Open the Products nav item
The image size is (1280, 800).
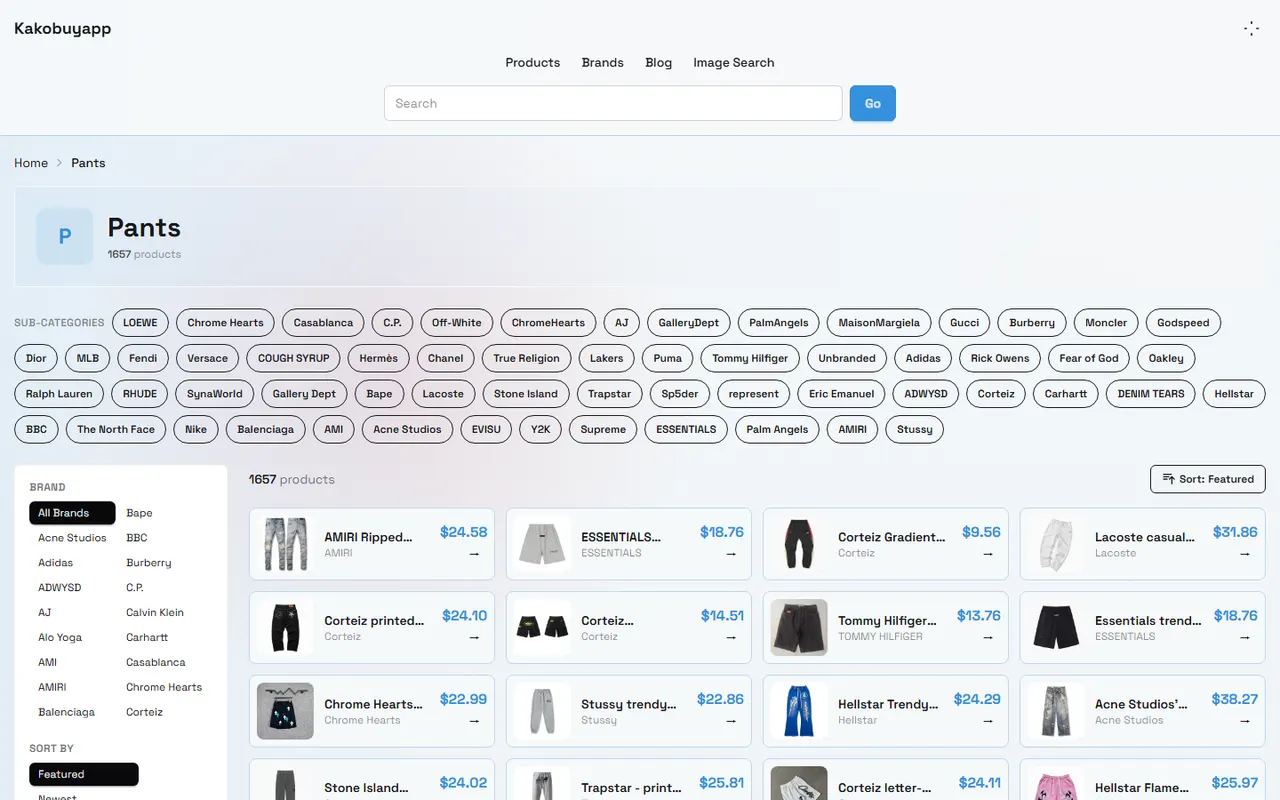click(x=533, y=62)
